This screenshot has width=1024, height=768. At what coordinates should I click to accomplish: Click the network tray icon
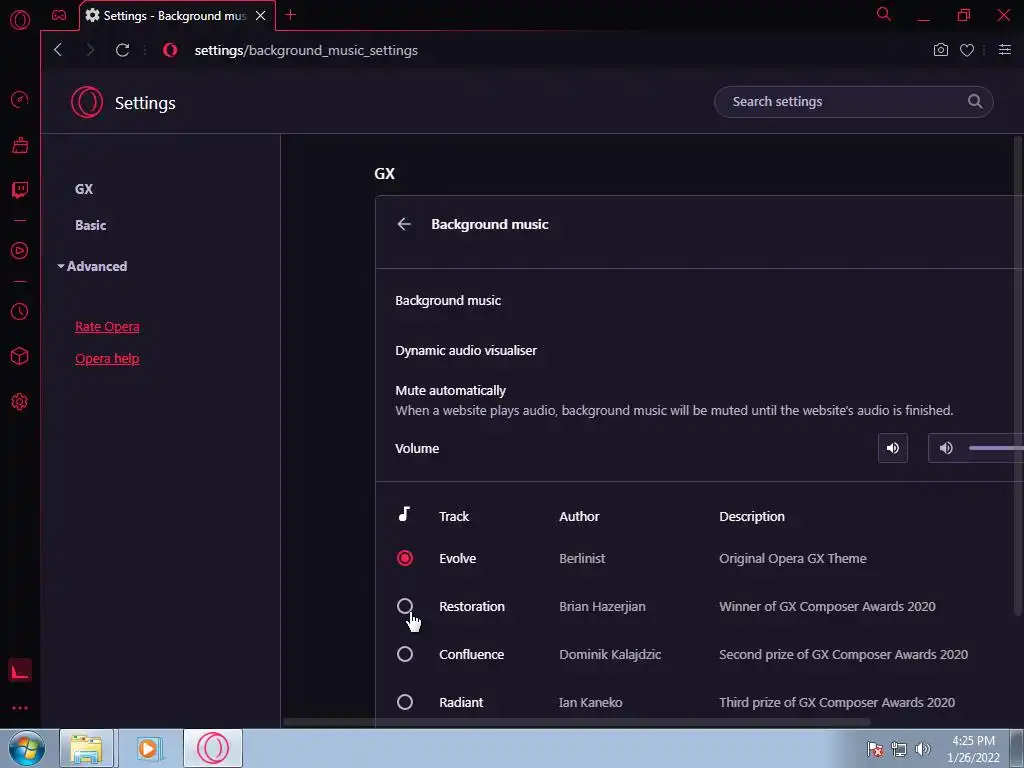coord(899,749)
